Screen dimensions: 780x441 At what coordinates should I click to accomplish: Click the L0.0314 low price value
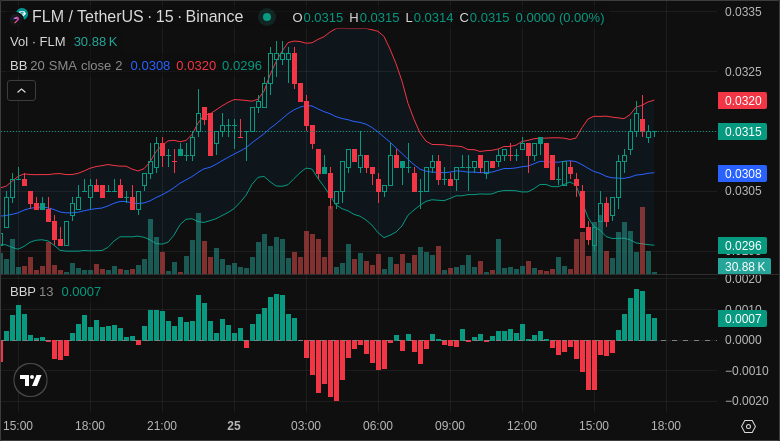pyautogui.click(x=429, y=18)
